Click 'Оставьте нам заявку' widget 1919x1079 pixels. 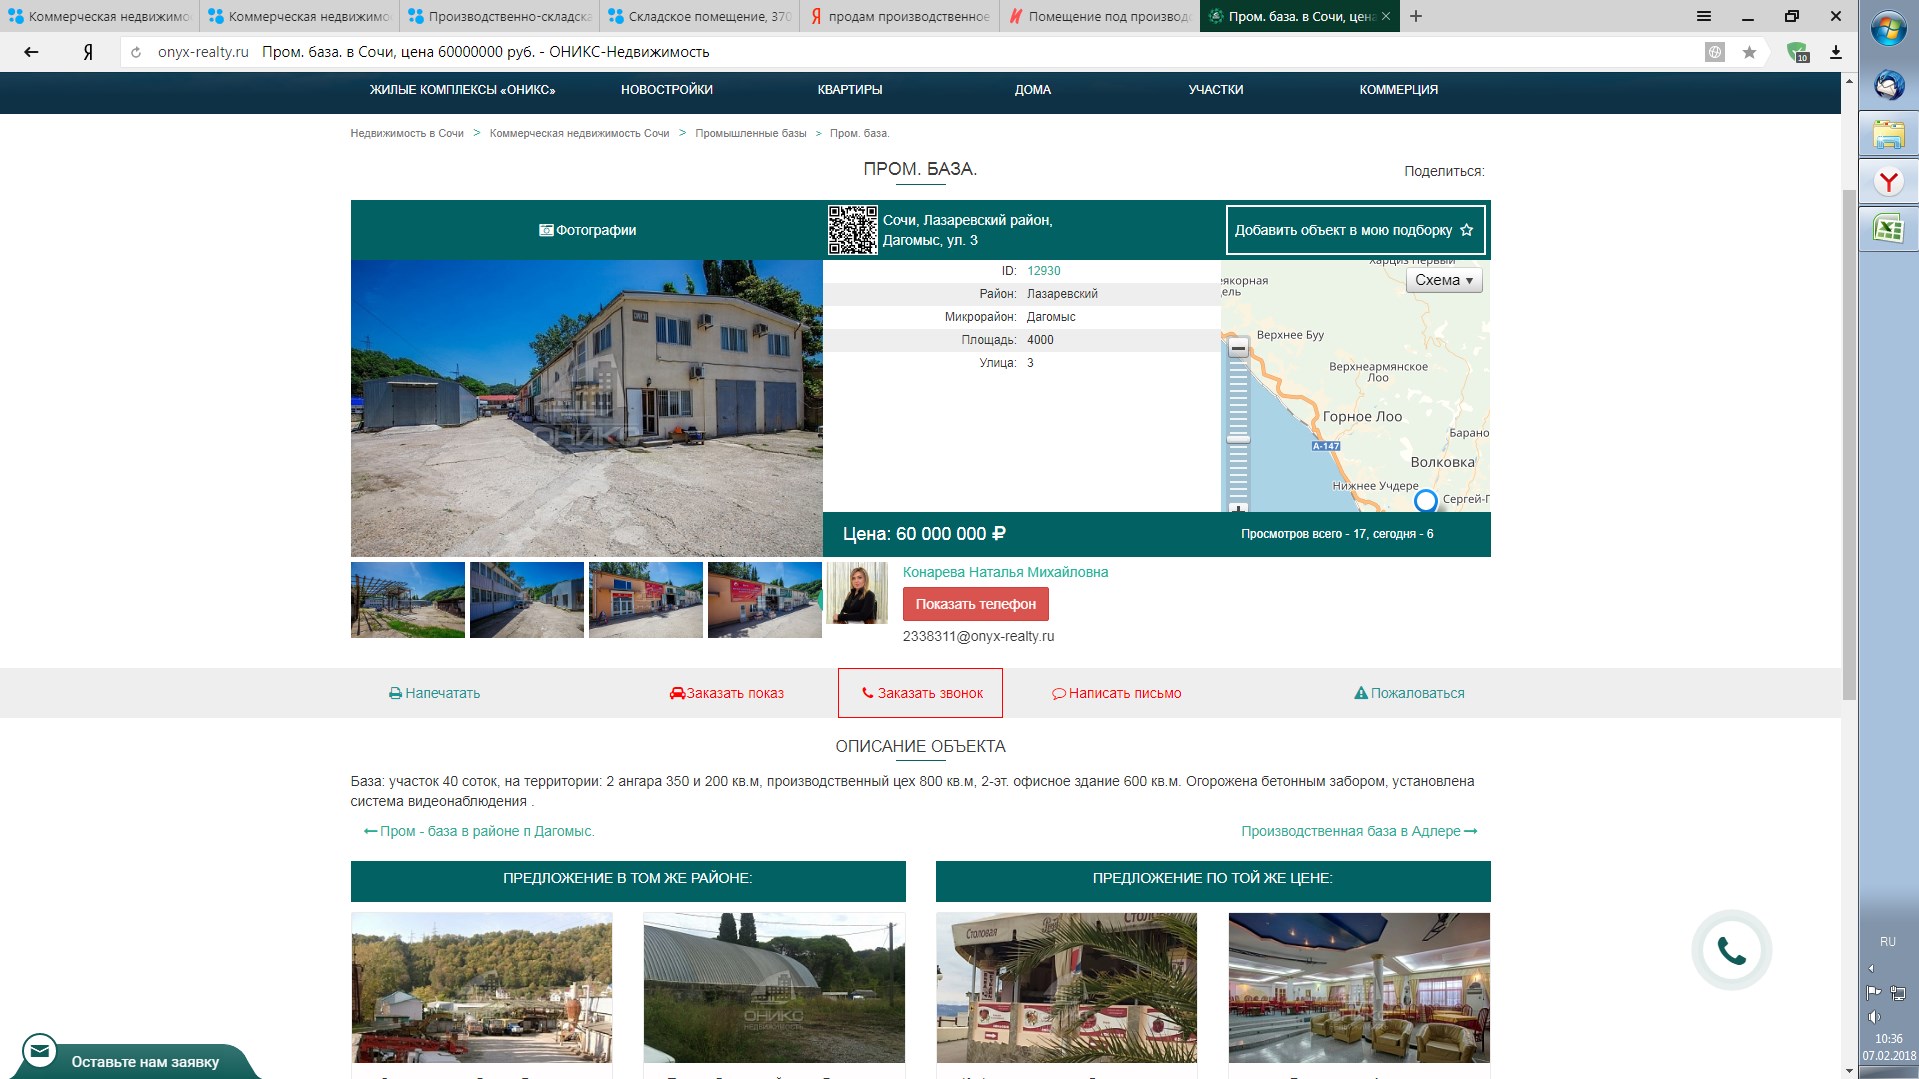pyautogui.click(x=145, y=1062)
